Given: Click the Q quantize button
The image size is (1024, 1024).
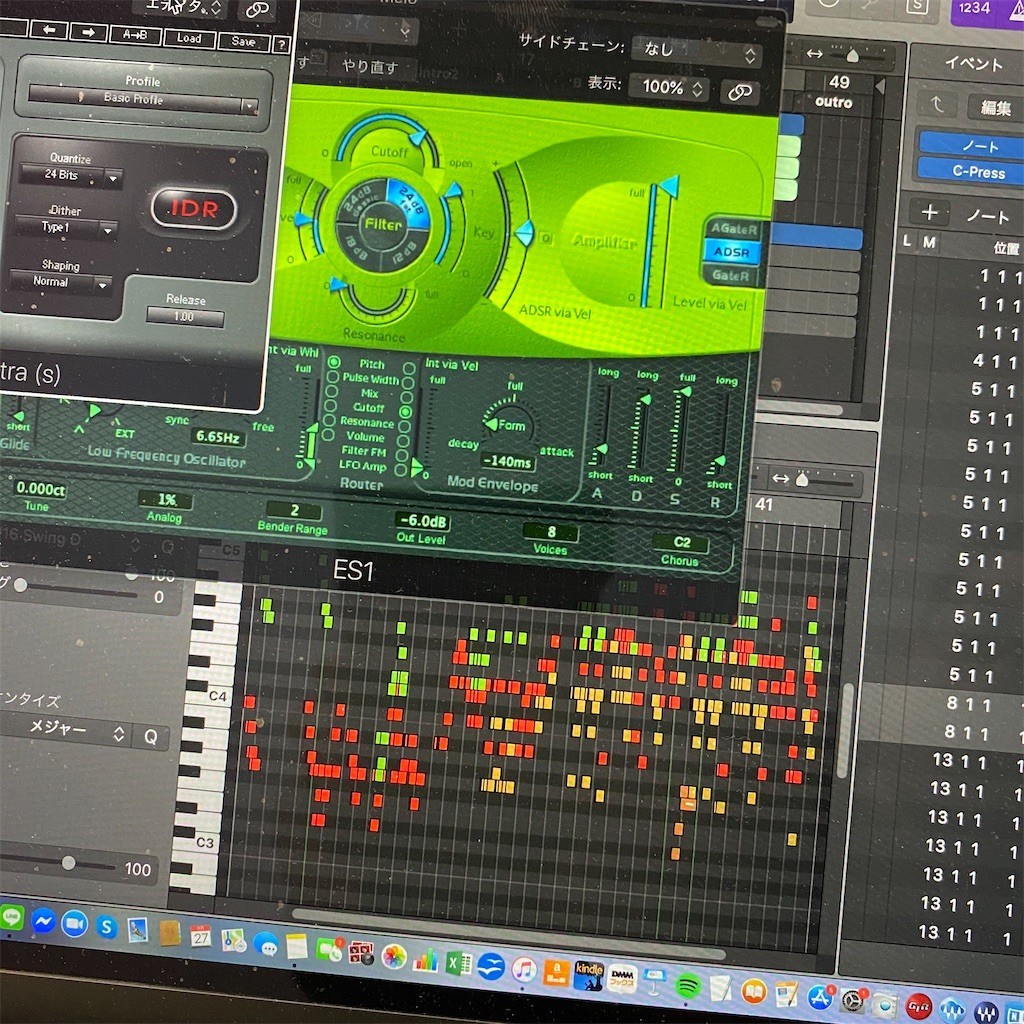Looking at the screenshot, I should pyautogui.click(x=151, y=737).
